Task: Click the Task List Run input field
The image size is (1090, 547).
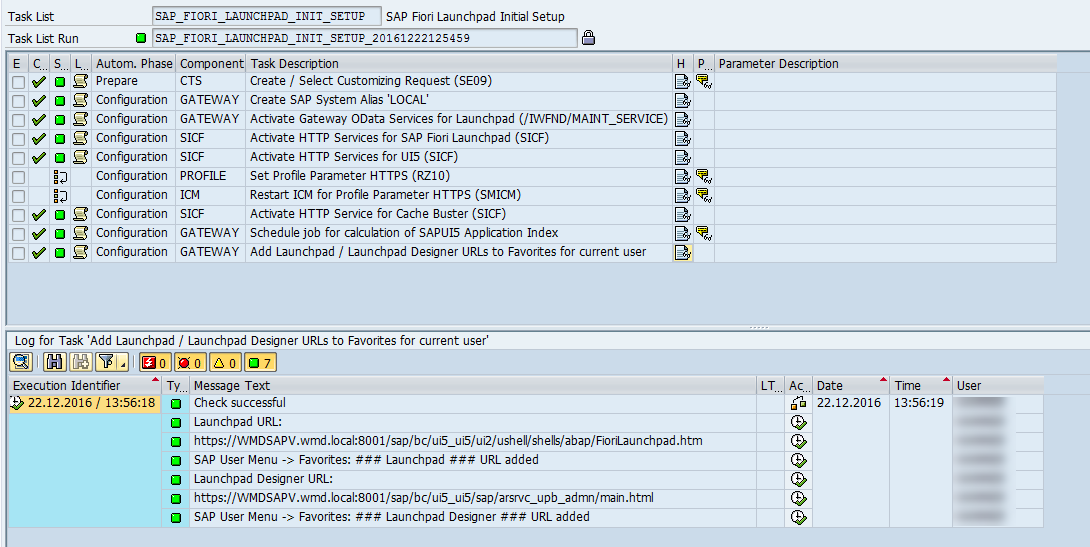Action: click(x=364, y=38)
